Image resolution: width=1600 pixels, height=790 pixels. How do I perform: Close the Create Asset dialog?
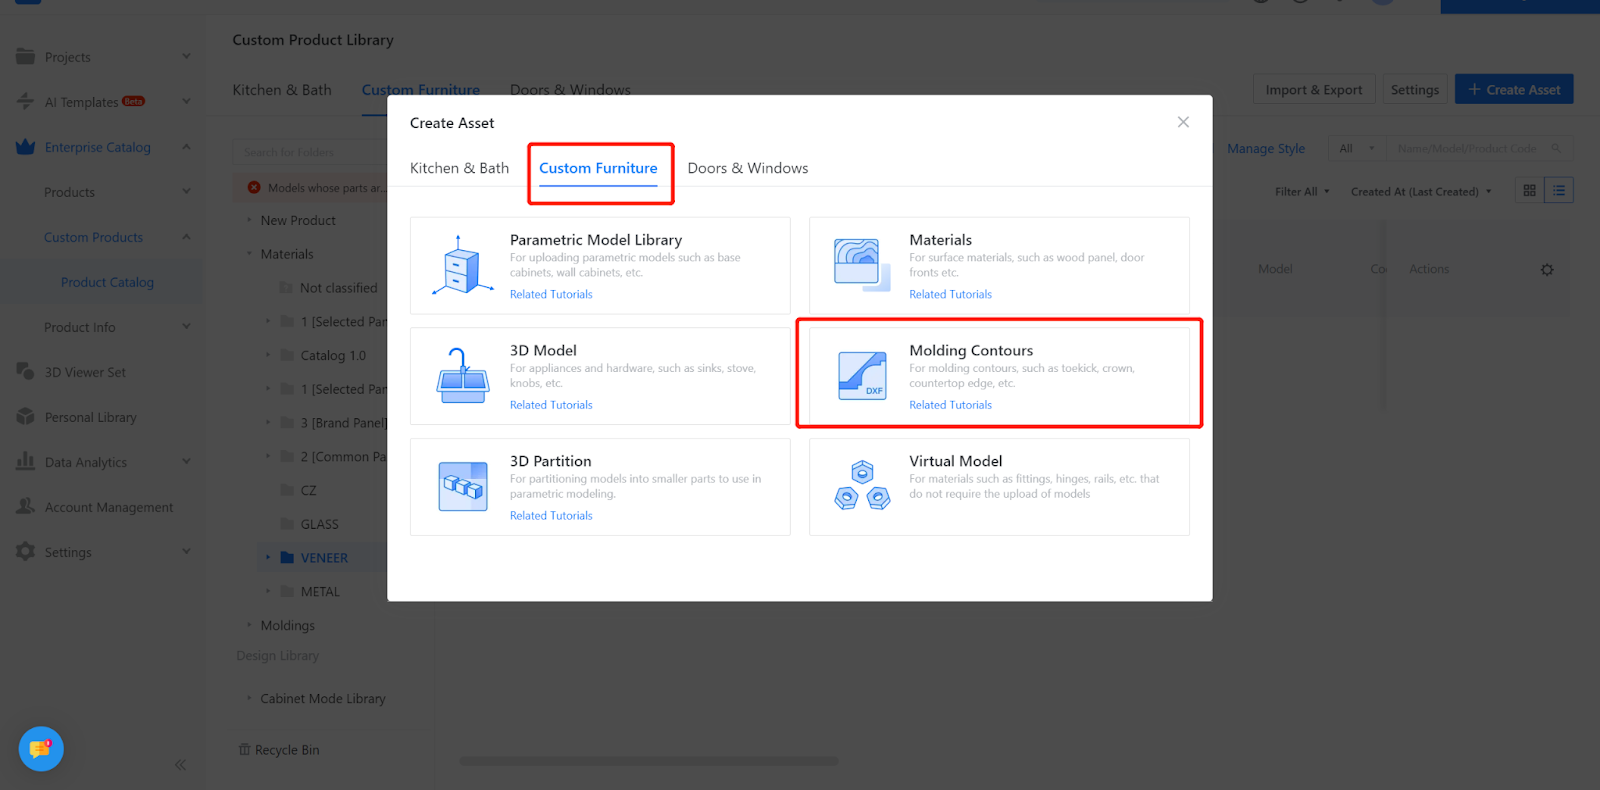[1183, 122]
